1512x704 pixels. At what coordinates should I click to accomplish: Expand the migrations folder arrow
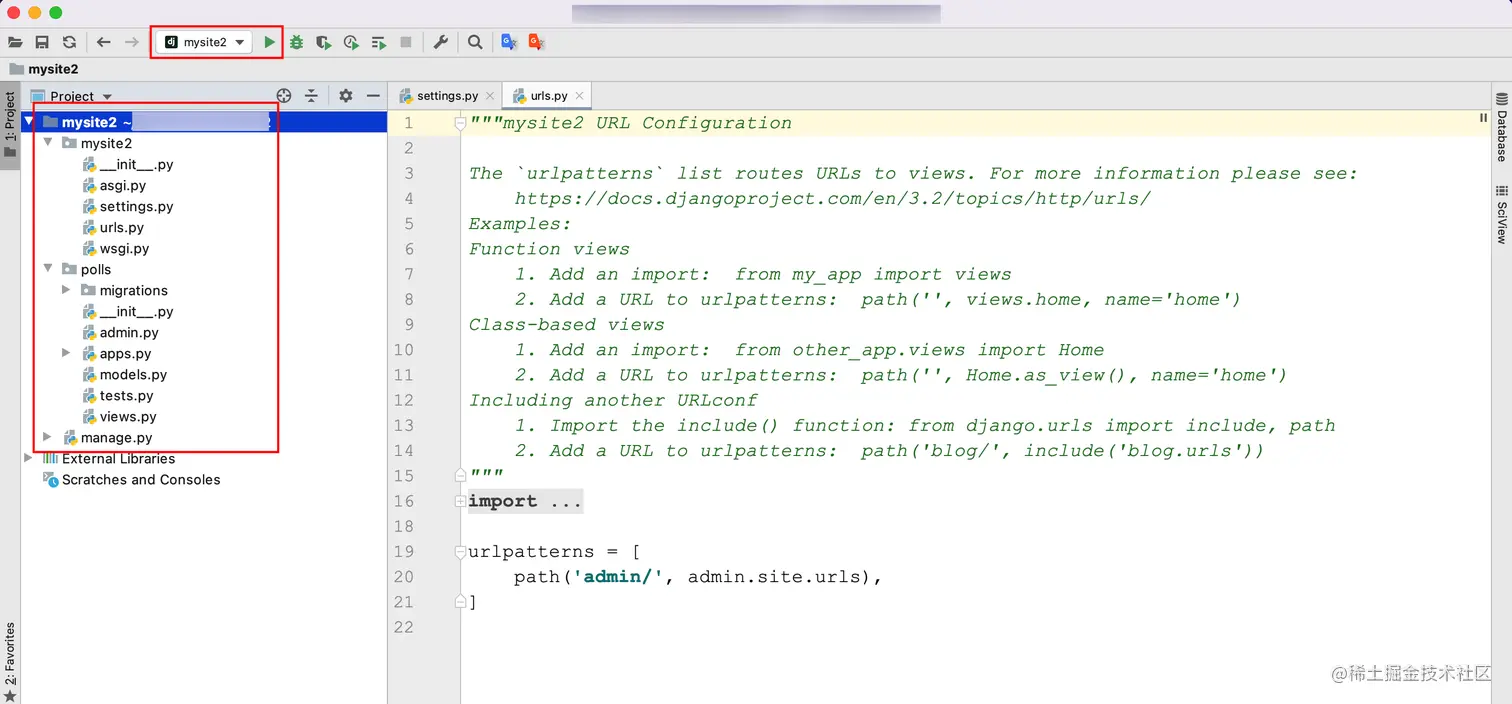click(67, 290)
